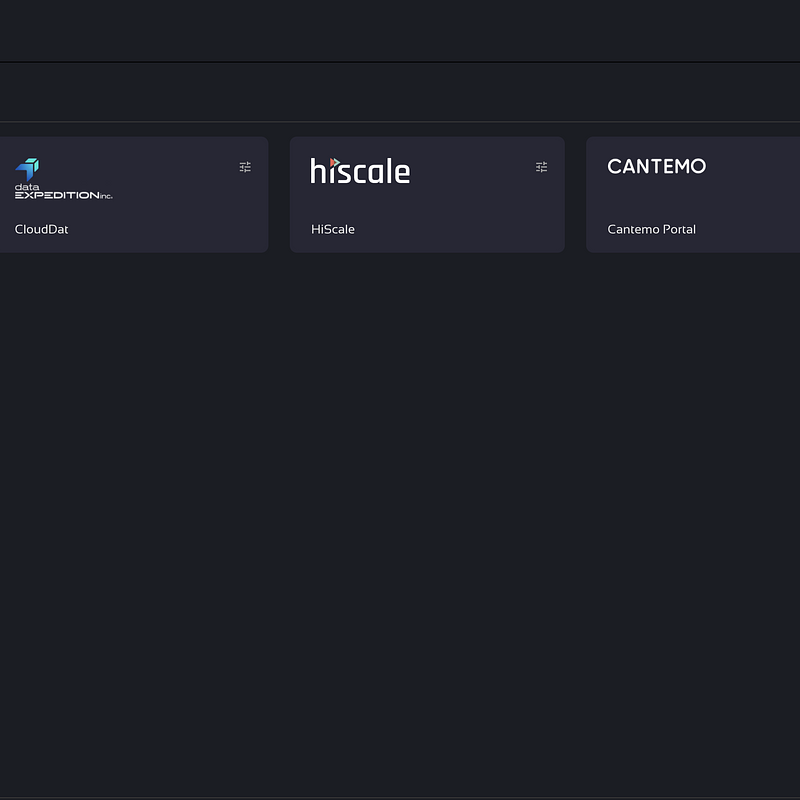Click the CANTEMO logo
Screen dimensions: 800x800
(656, 166)
